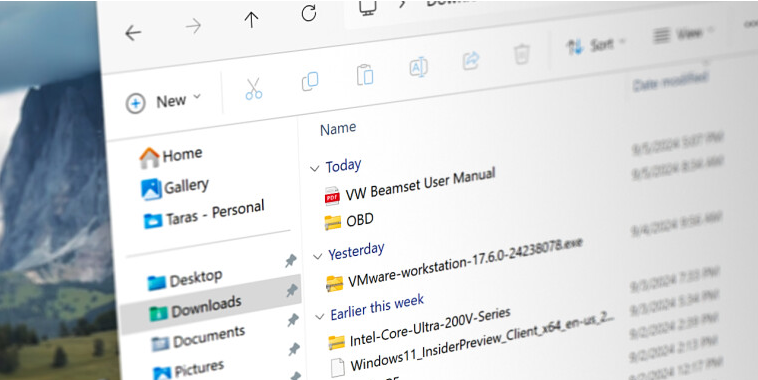Open the View layout dropdown
Viewport: 758px width, 380px height.
[684, 34]
